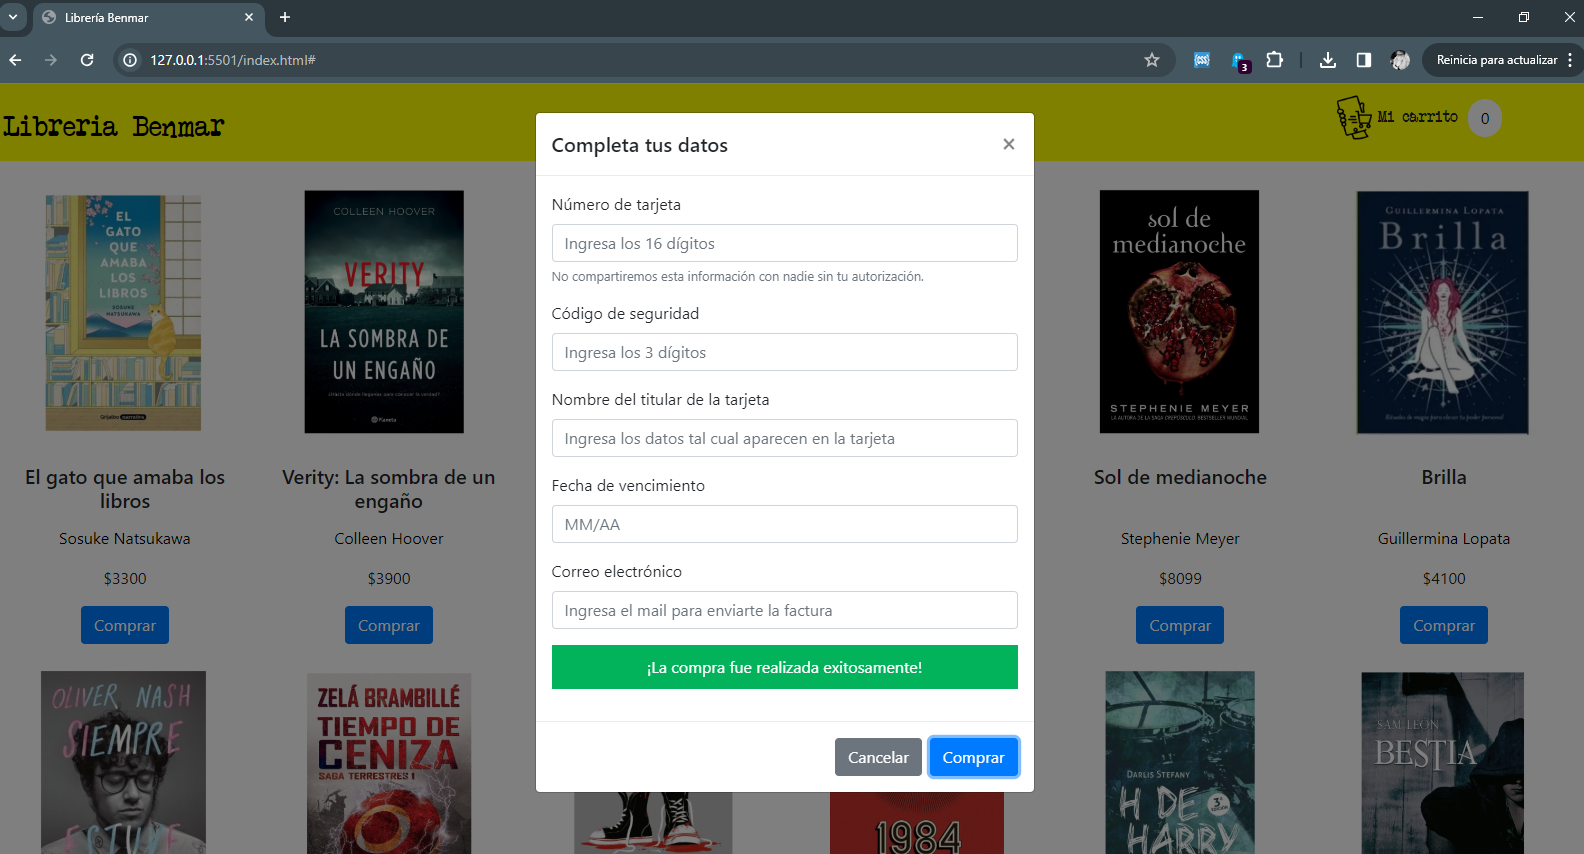This screenshot has height=854, width=1584.
Task: Bookmark this page with star icon
Action: click(1152, 60)
